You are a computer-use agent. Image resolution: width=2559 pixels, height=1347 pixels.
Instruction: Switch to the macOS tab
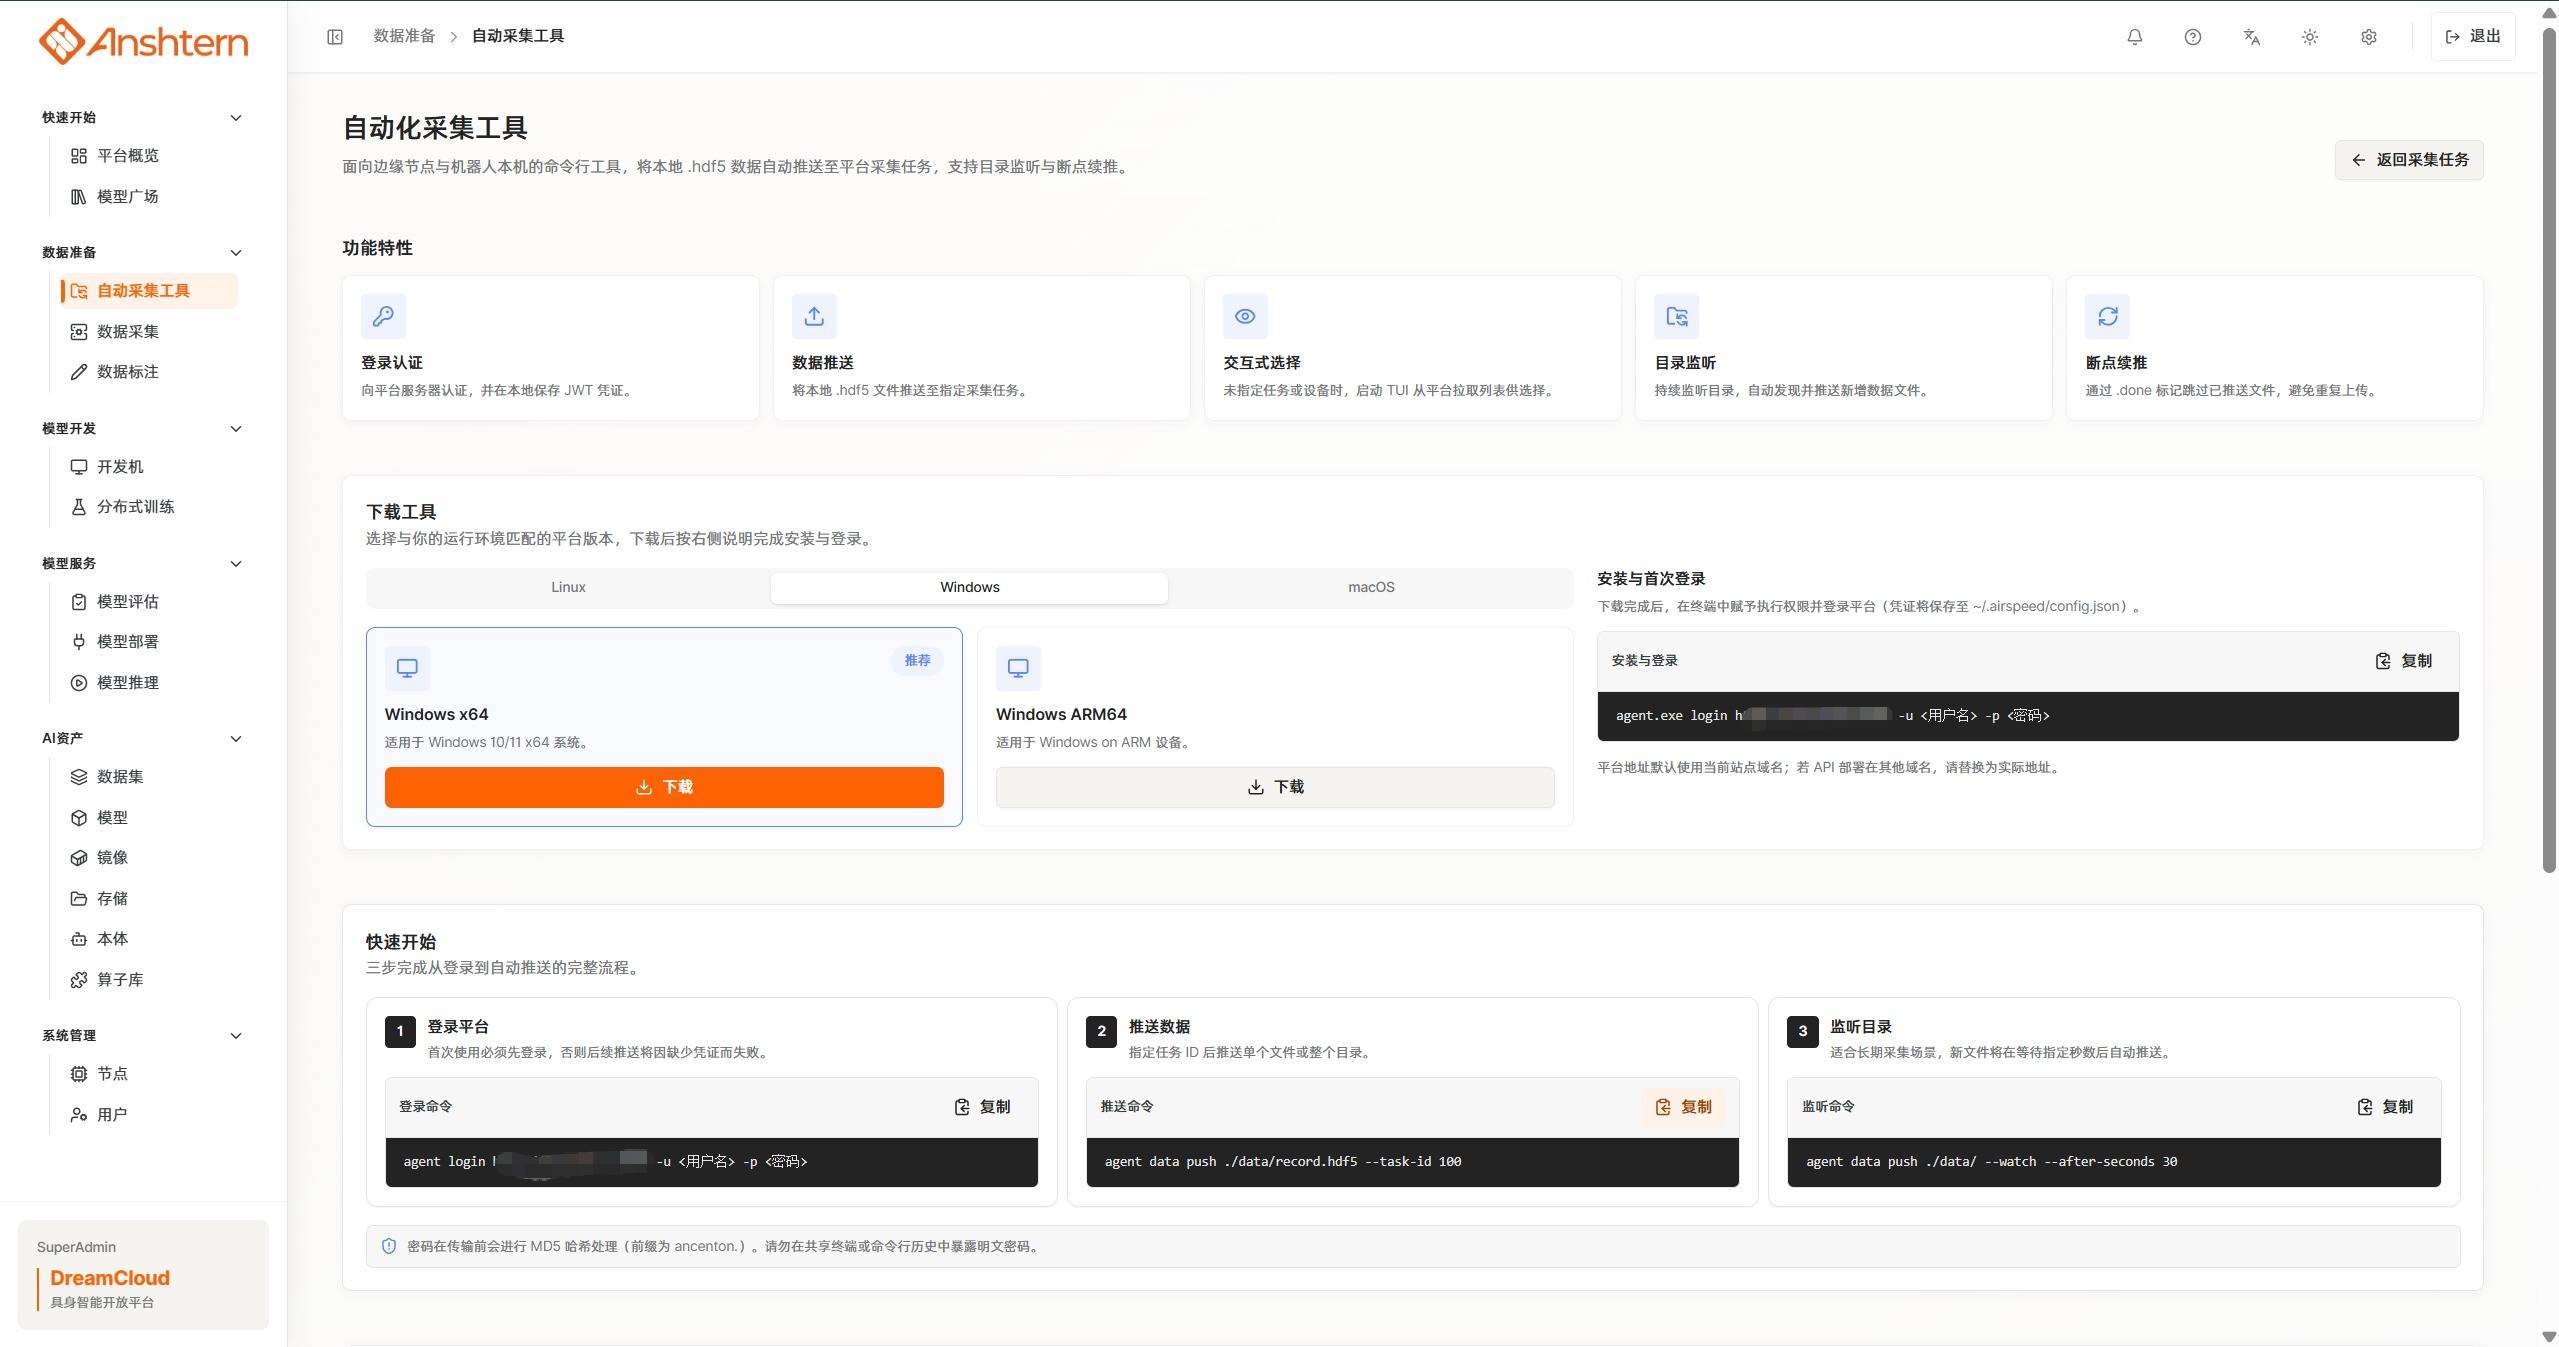pos(1371,588)
